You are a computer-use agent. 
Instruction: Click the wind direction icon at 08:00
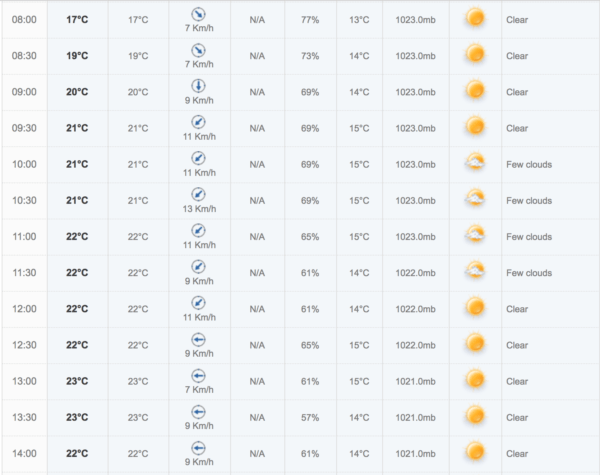(199, 15)
